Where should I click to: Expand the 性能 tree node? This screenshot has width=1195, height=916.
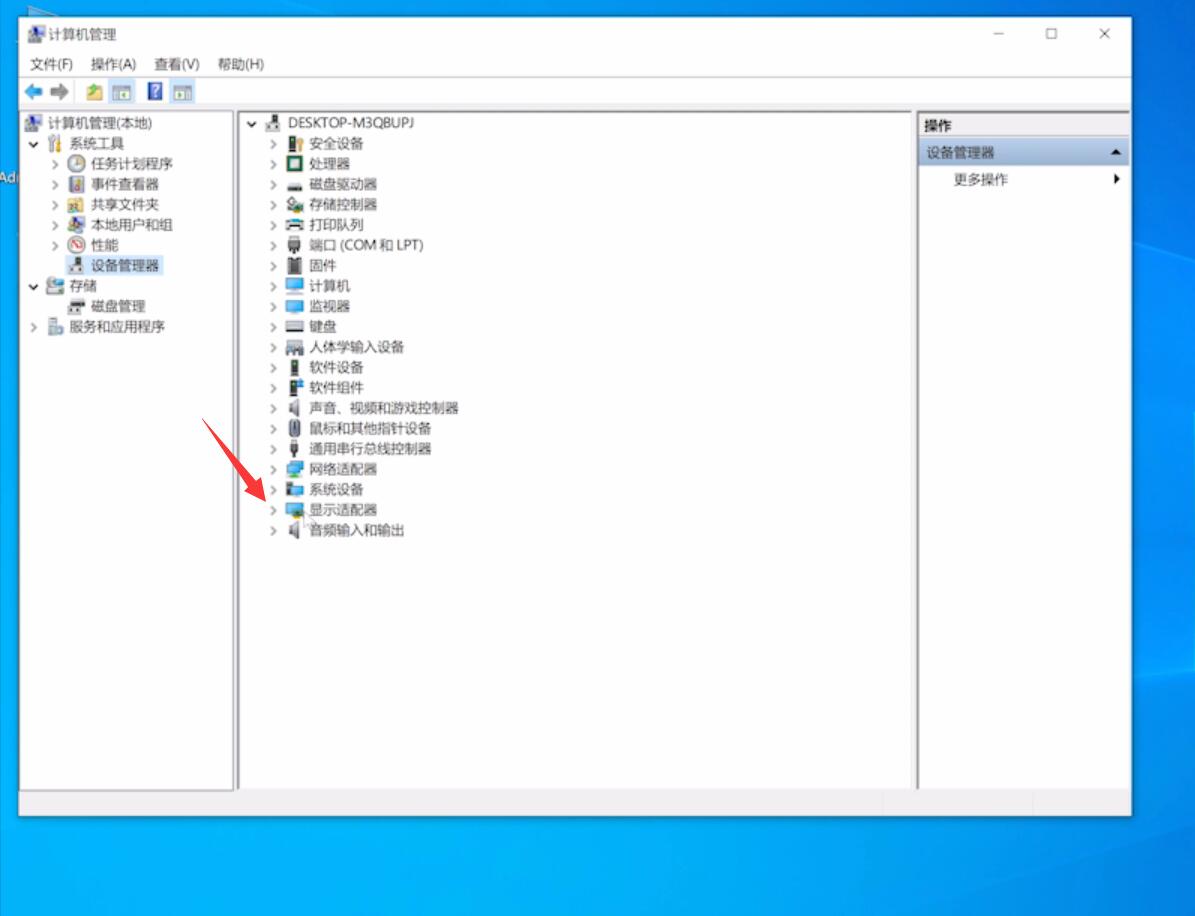pyautogui.click(x=55, y=245)
